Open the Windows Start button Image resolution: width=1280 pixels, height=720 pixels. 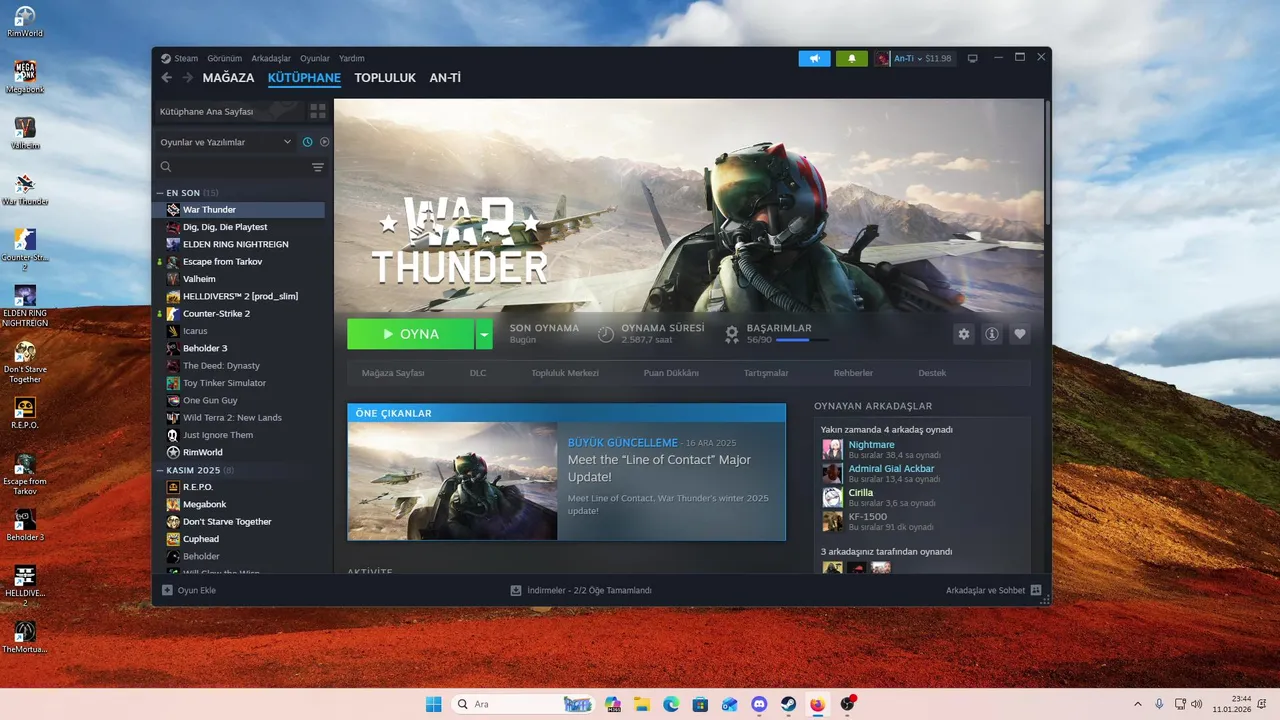click(x=434, y=704)
